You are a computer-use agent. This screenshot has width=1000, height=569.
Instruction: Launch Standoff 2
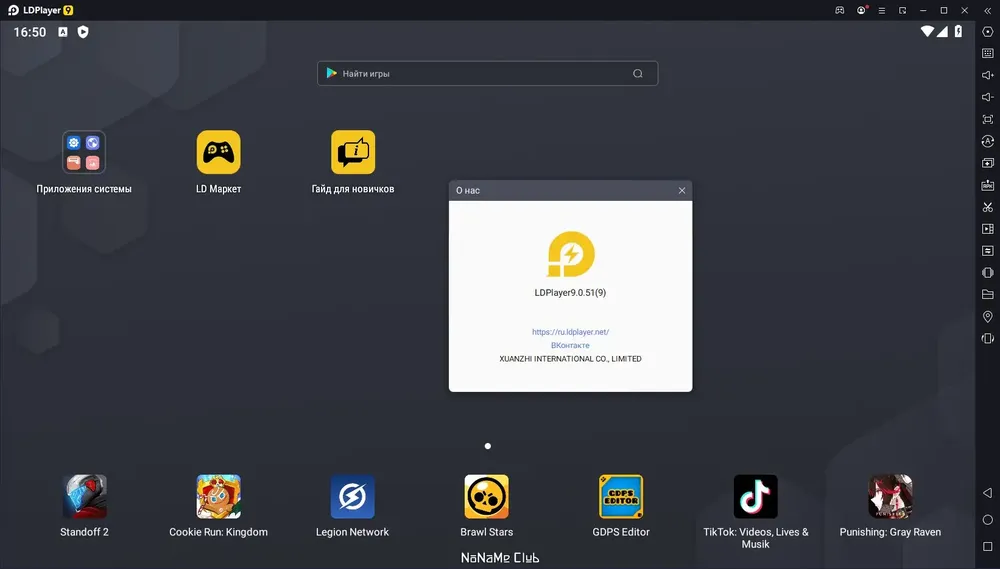click(x=84, y=496)
